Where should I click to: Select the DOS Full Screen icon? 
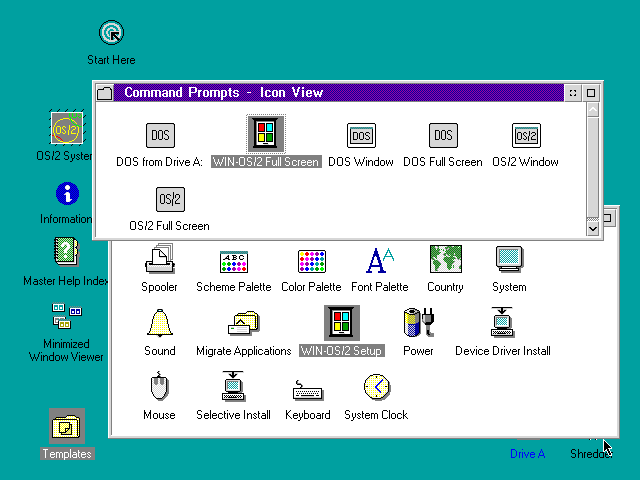click(443, 135)
